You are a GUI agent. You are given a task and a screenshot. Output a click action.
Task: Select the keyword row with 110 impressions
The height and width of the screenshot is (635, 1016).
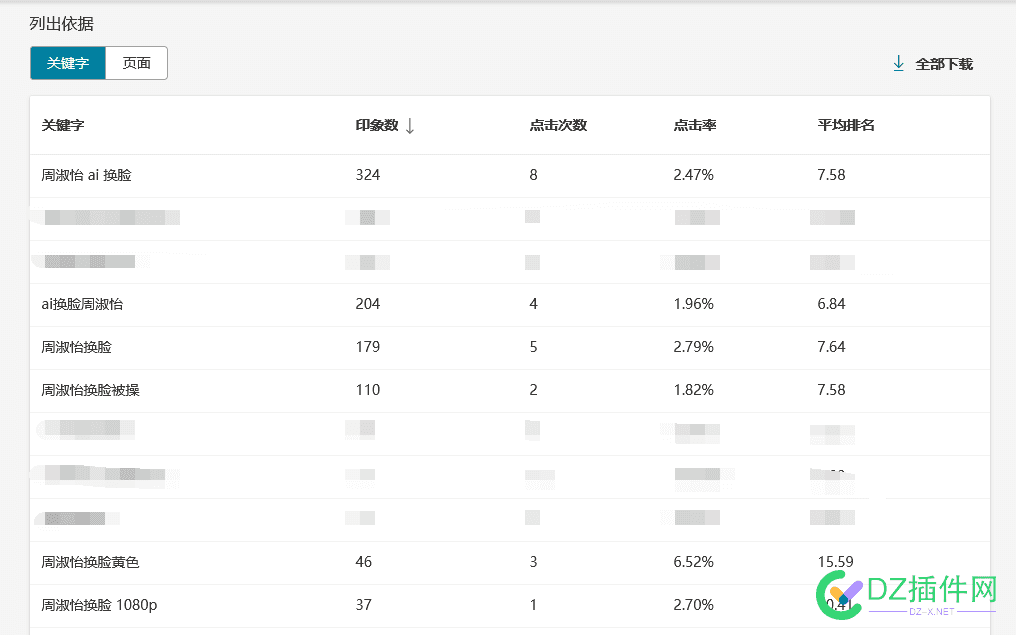tap(510, 390)
